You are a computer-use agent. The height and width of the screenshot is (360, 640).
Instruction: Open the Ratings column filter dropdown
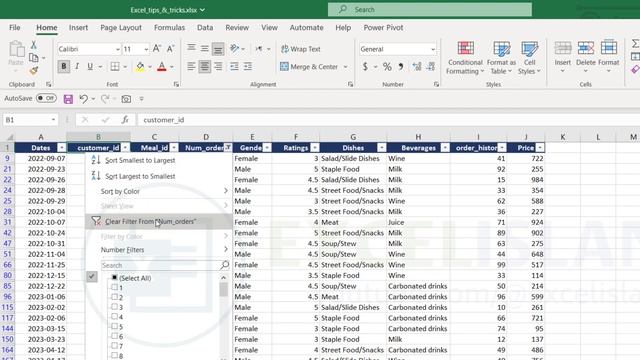[315, 148]
